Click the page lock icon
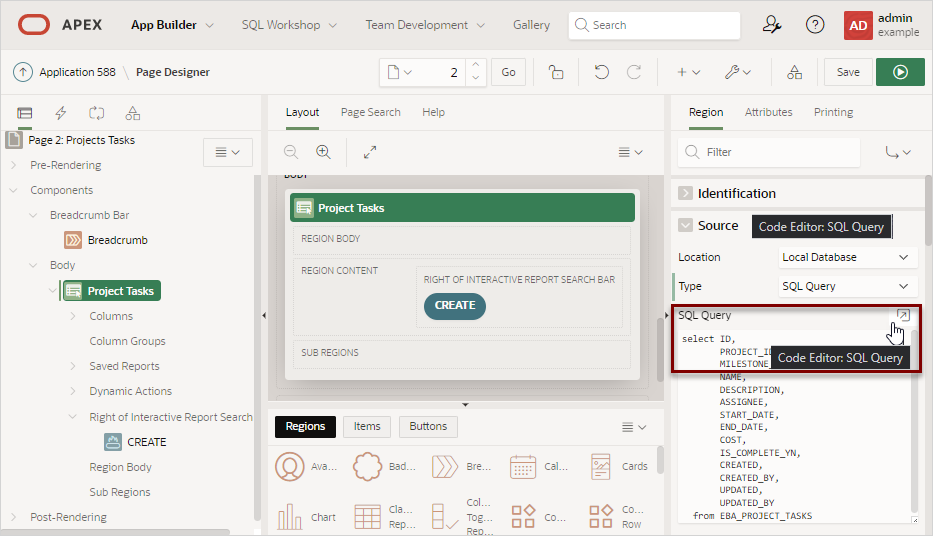Image resolution: width=933 pixels, height=536 pixels. (x=556, y=72)
